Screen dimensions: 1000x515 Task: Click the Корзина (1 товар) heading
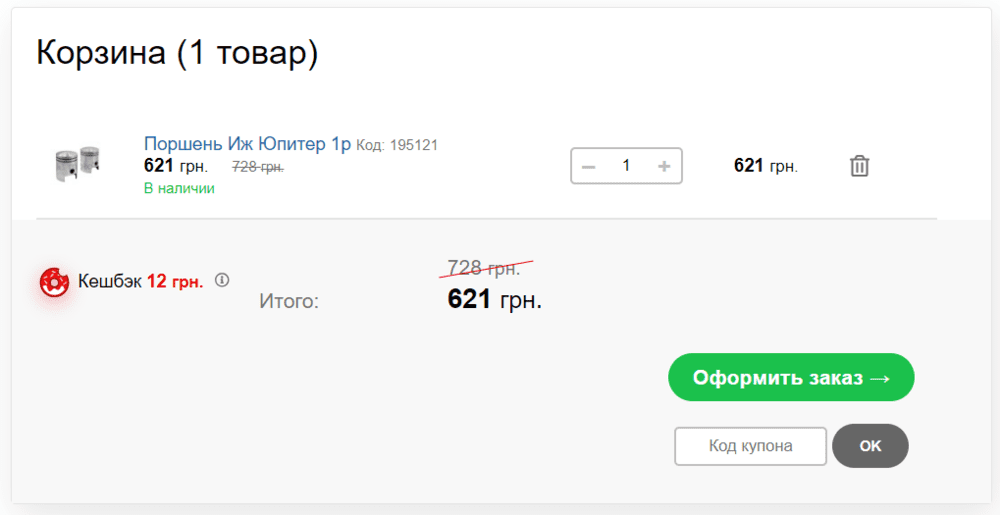tap(177, 53)
